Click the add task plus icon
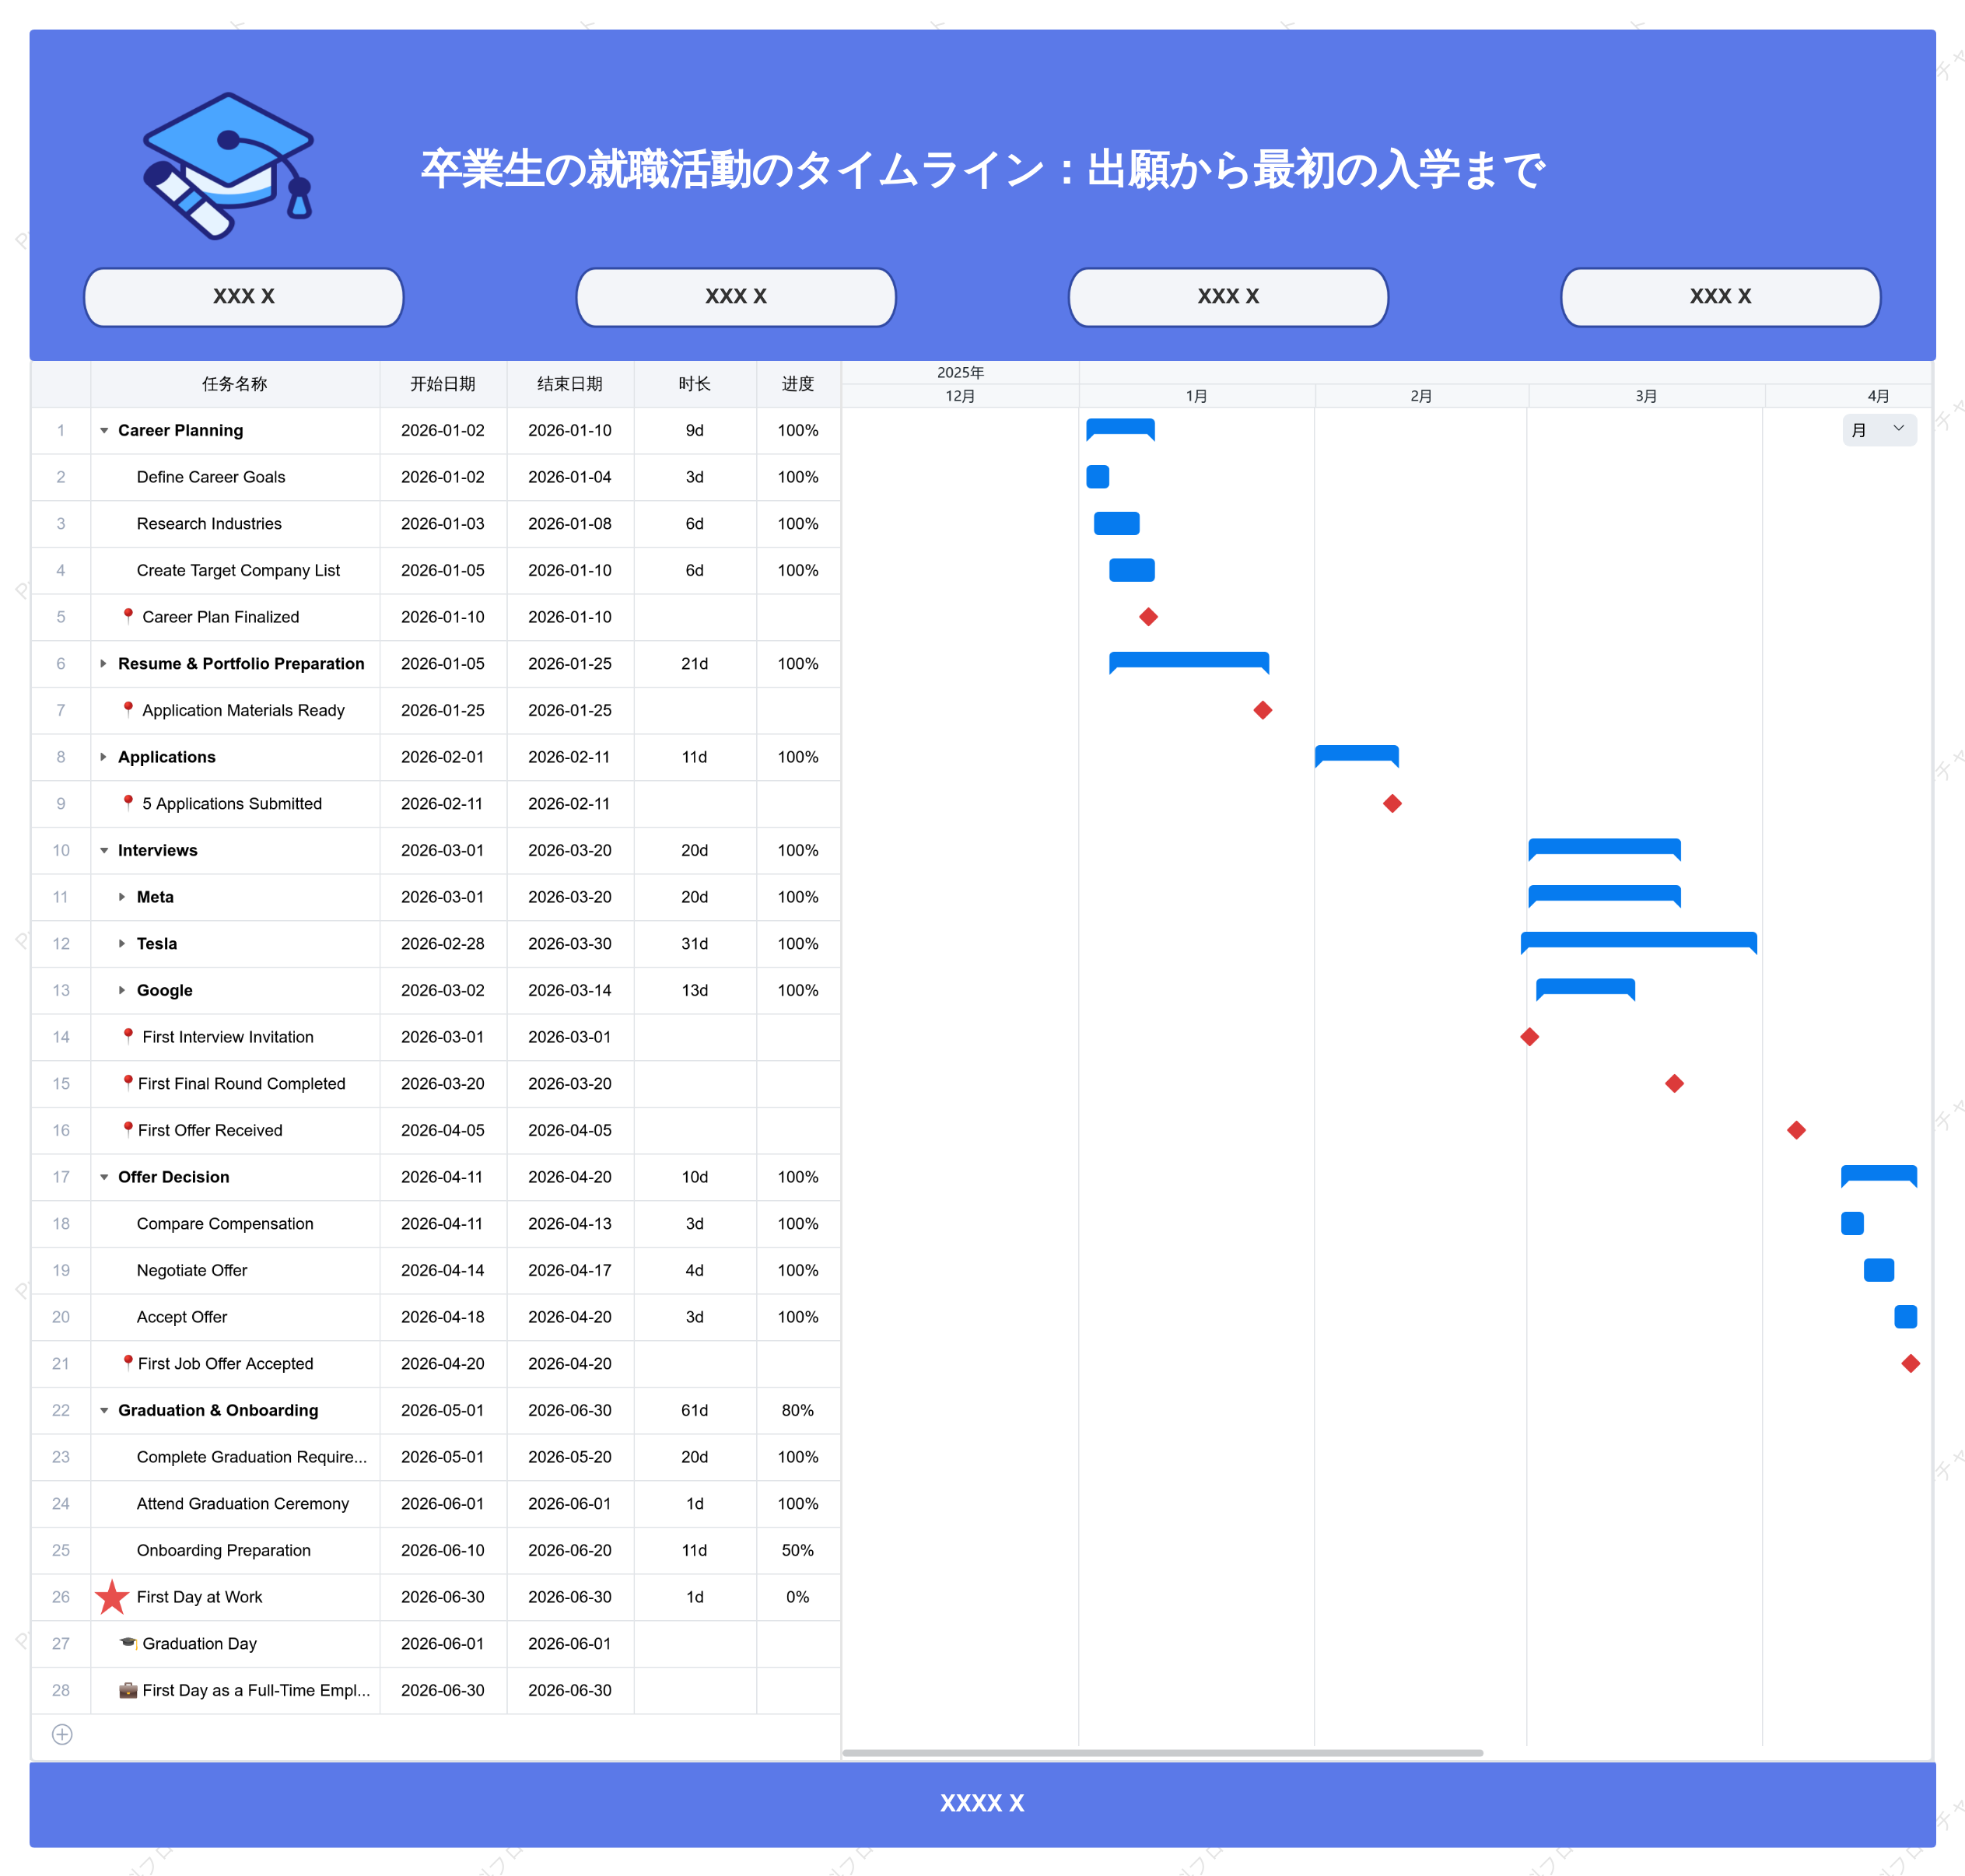 click(x=62, y=1734)
